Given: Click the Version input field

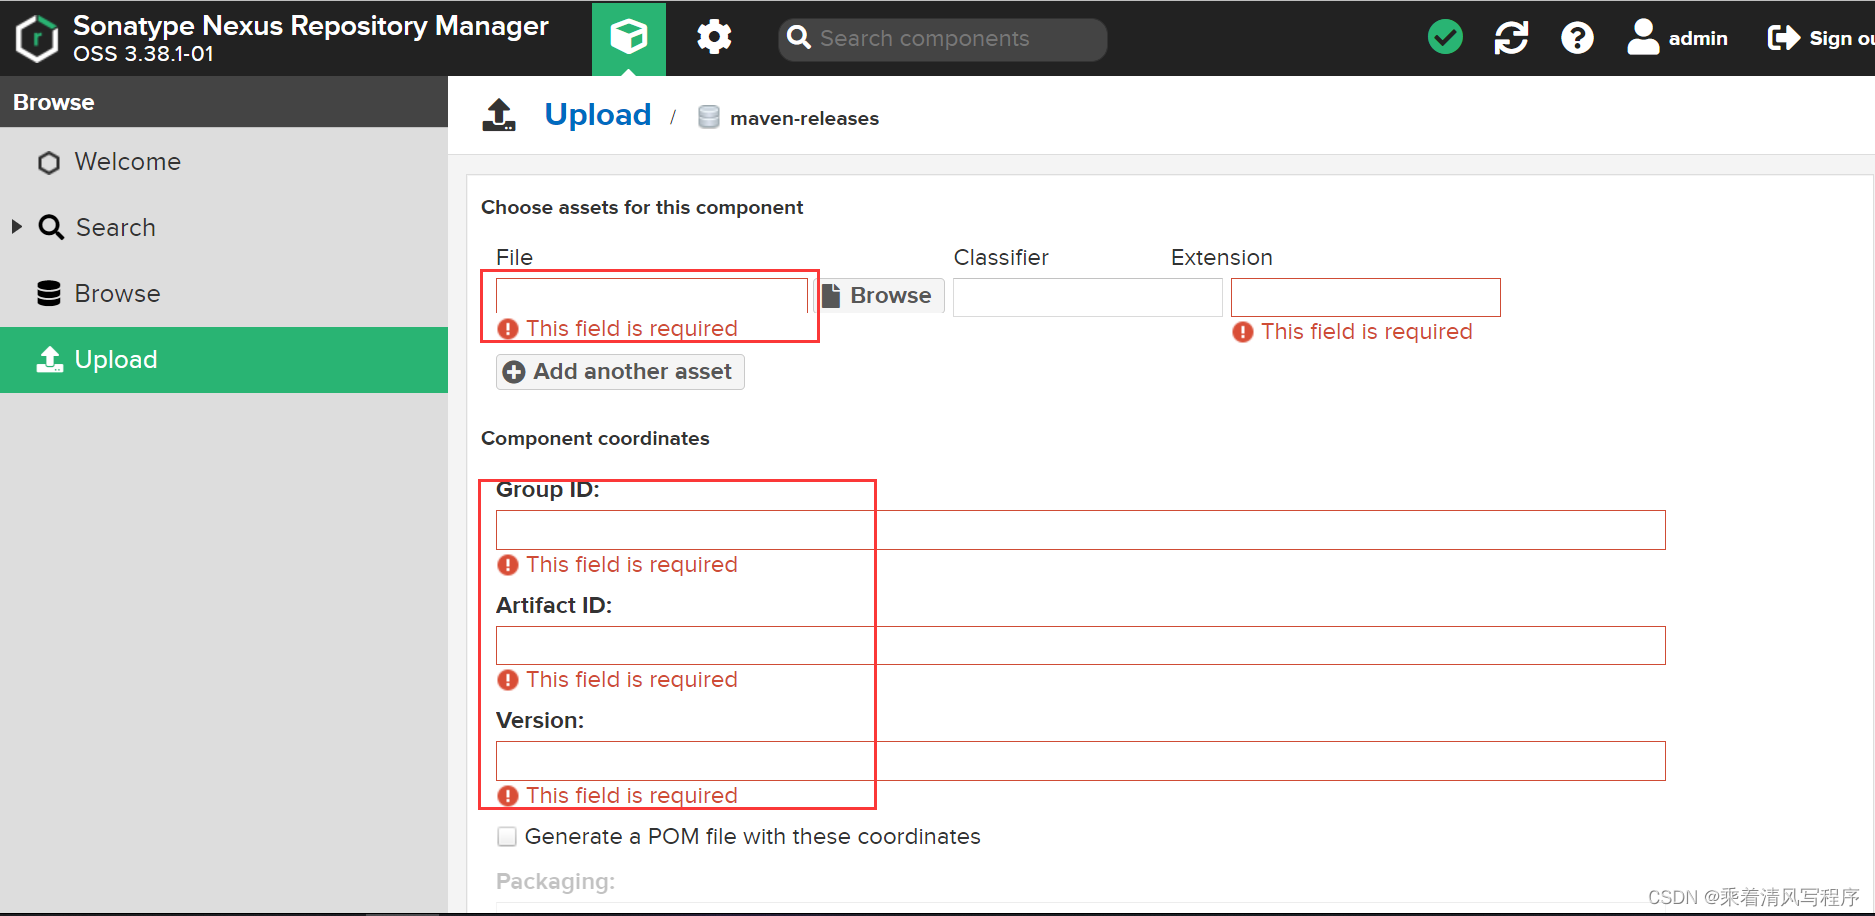Looking at the screenshot, I should point(1081,761).
